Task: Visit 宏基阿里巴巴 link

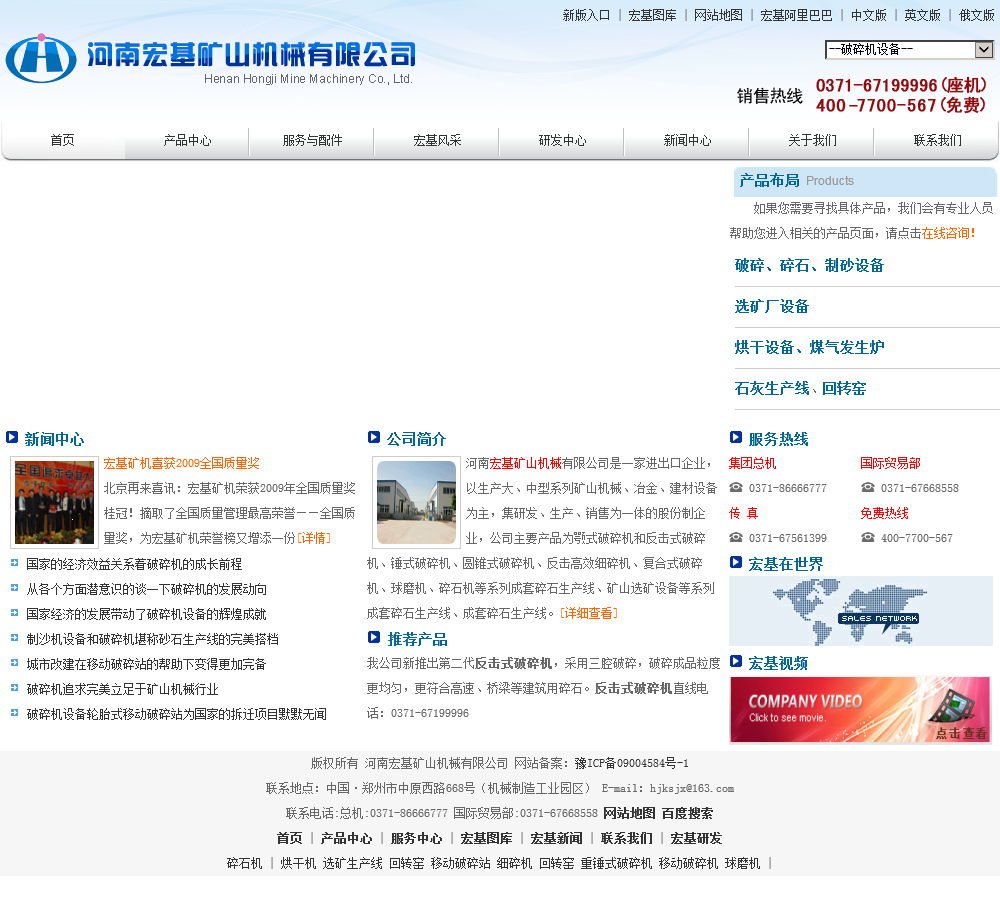Action: click(x=796, y=15)
